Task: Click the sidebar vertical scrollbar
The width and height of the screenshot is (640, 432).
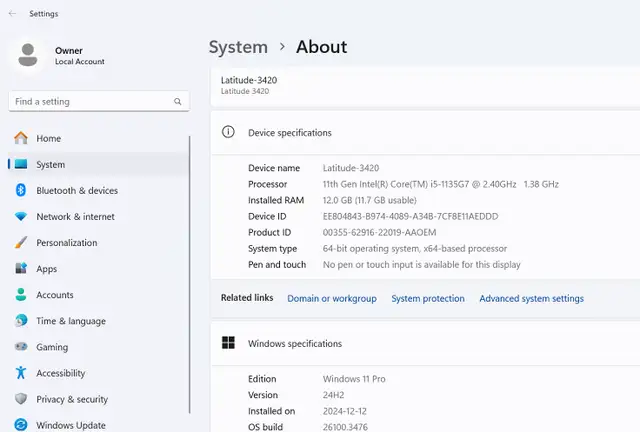Action: [189, 274]
